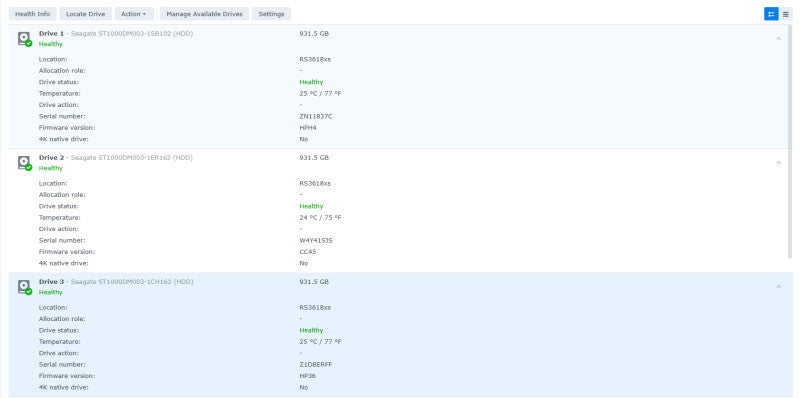Click the Drive 3 disk icon

tap(24, 287)
